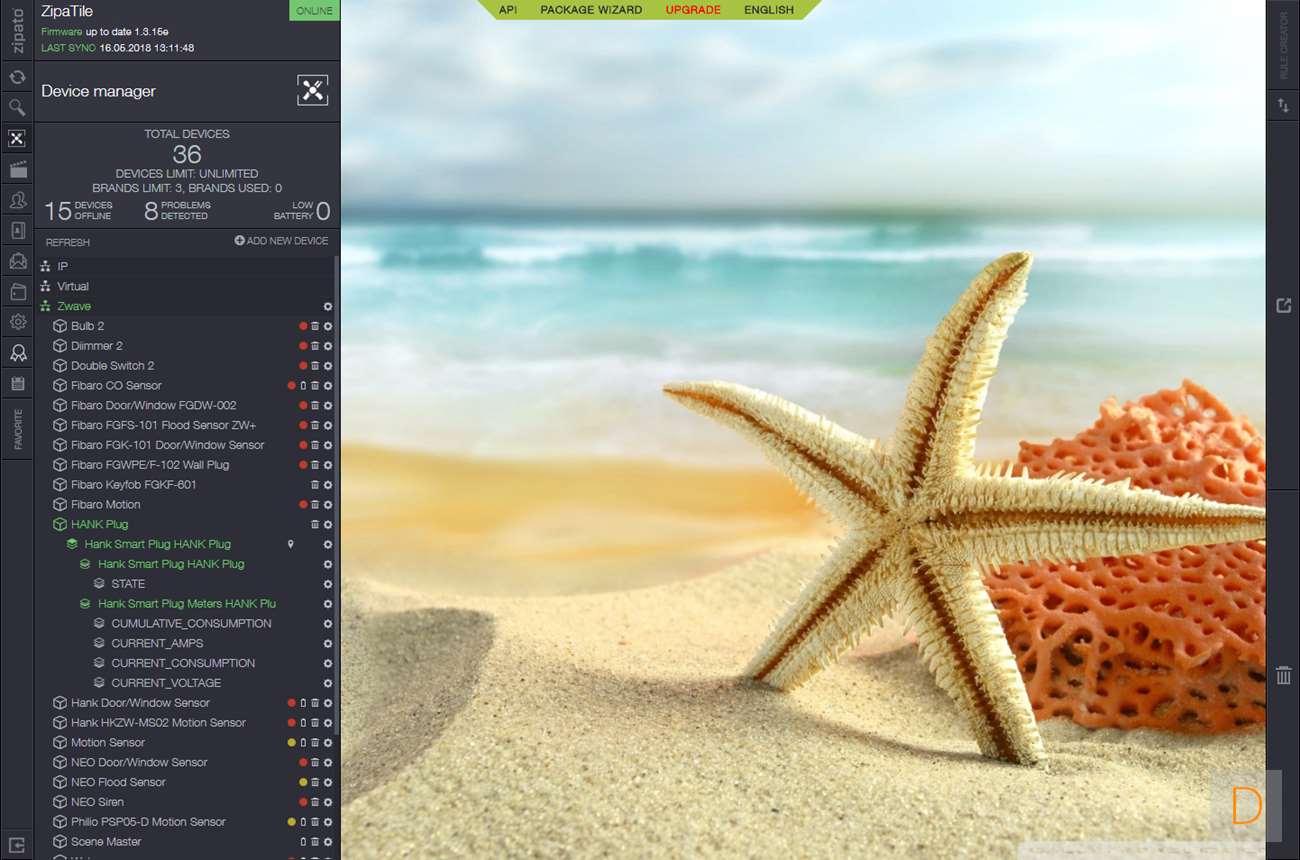Open gear settings for Dimmer 2
Viewport: 1300px width, 860px height.
click(x=328, y=346)
